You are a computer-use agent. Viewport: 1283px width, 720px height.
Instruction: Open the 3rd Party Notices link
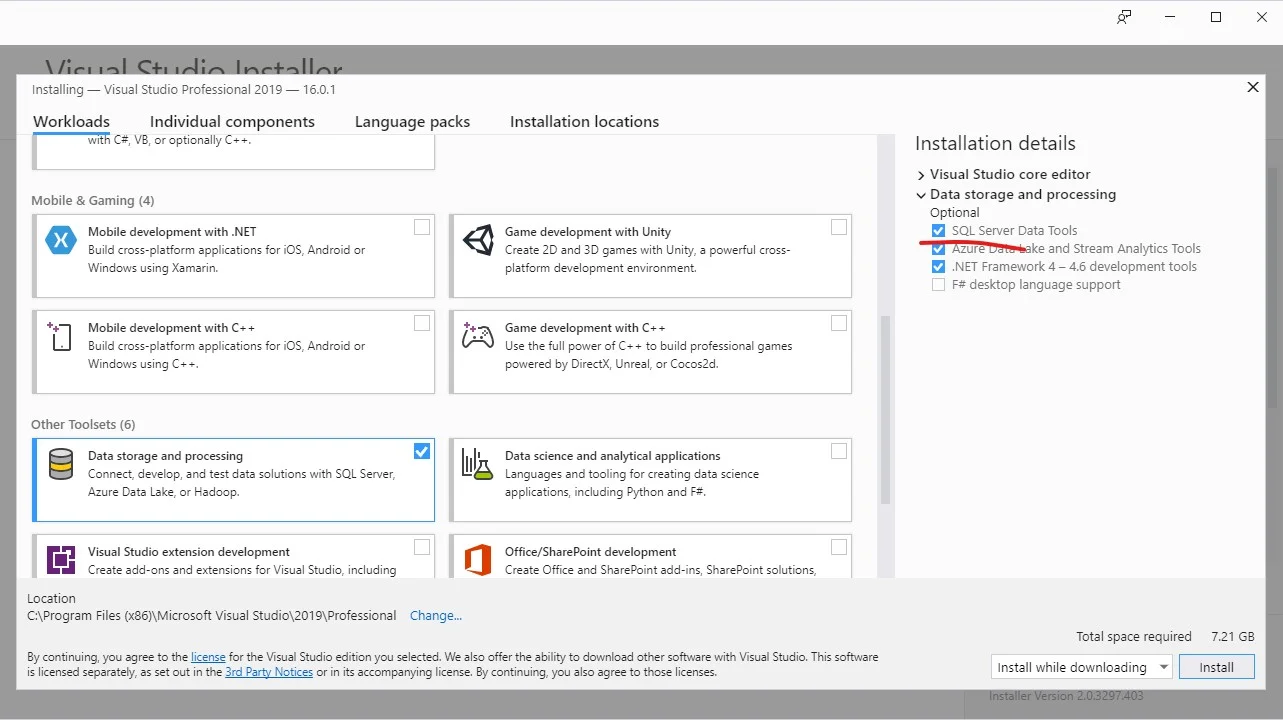[x=269, y=672]
